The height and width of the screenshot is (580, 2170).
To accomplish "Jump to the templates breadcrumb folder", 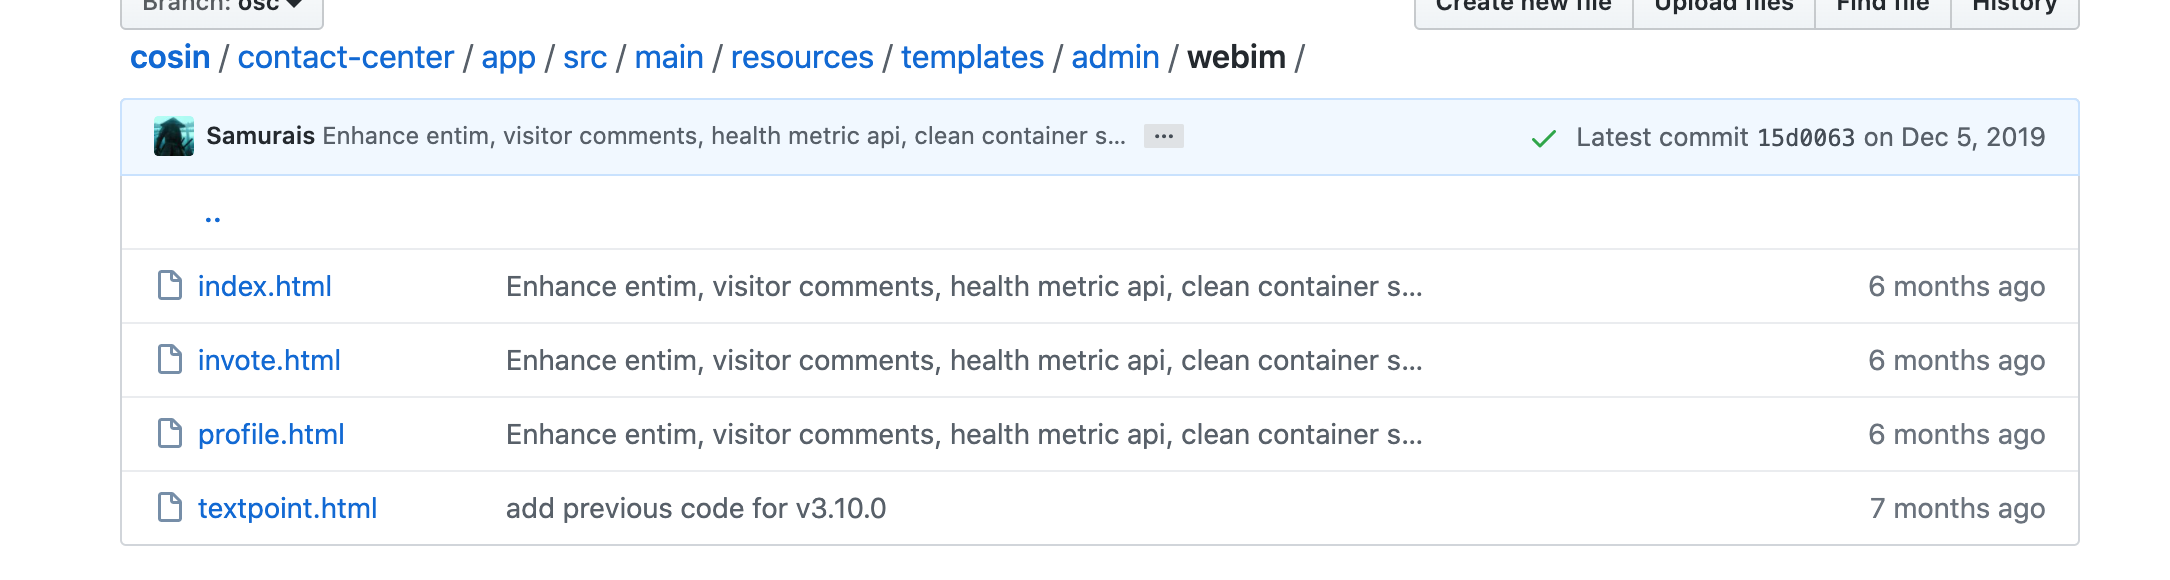I will [x=972, y=58].
